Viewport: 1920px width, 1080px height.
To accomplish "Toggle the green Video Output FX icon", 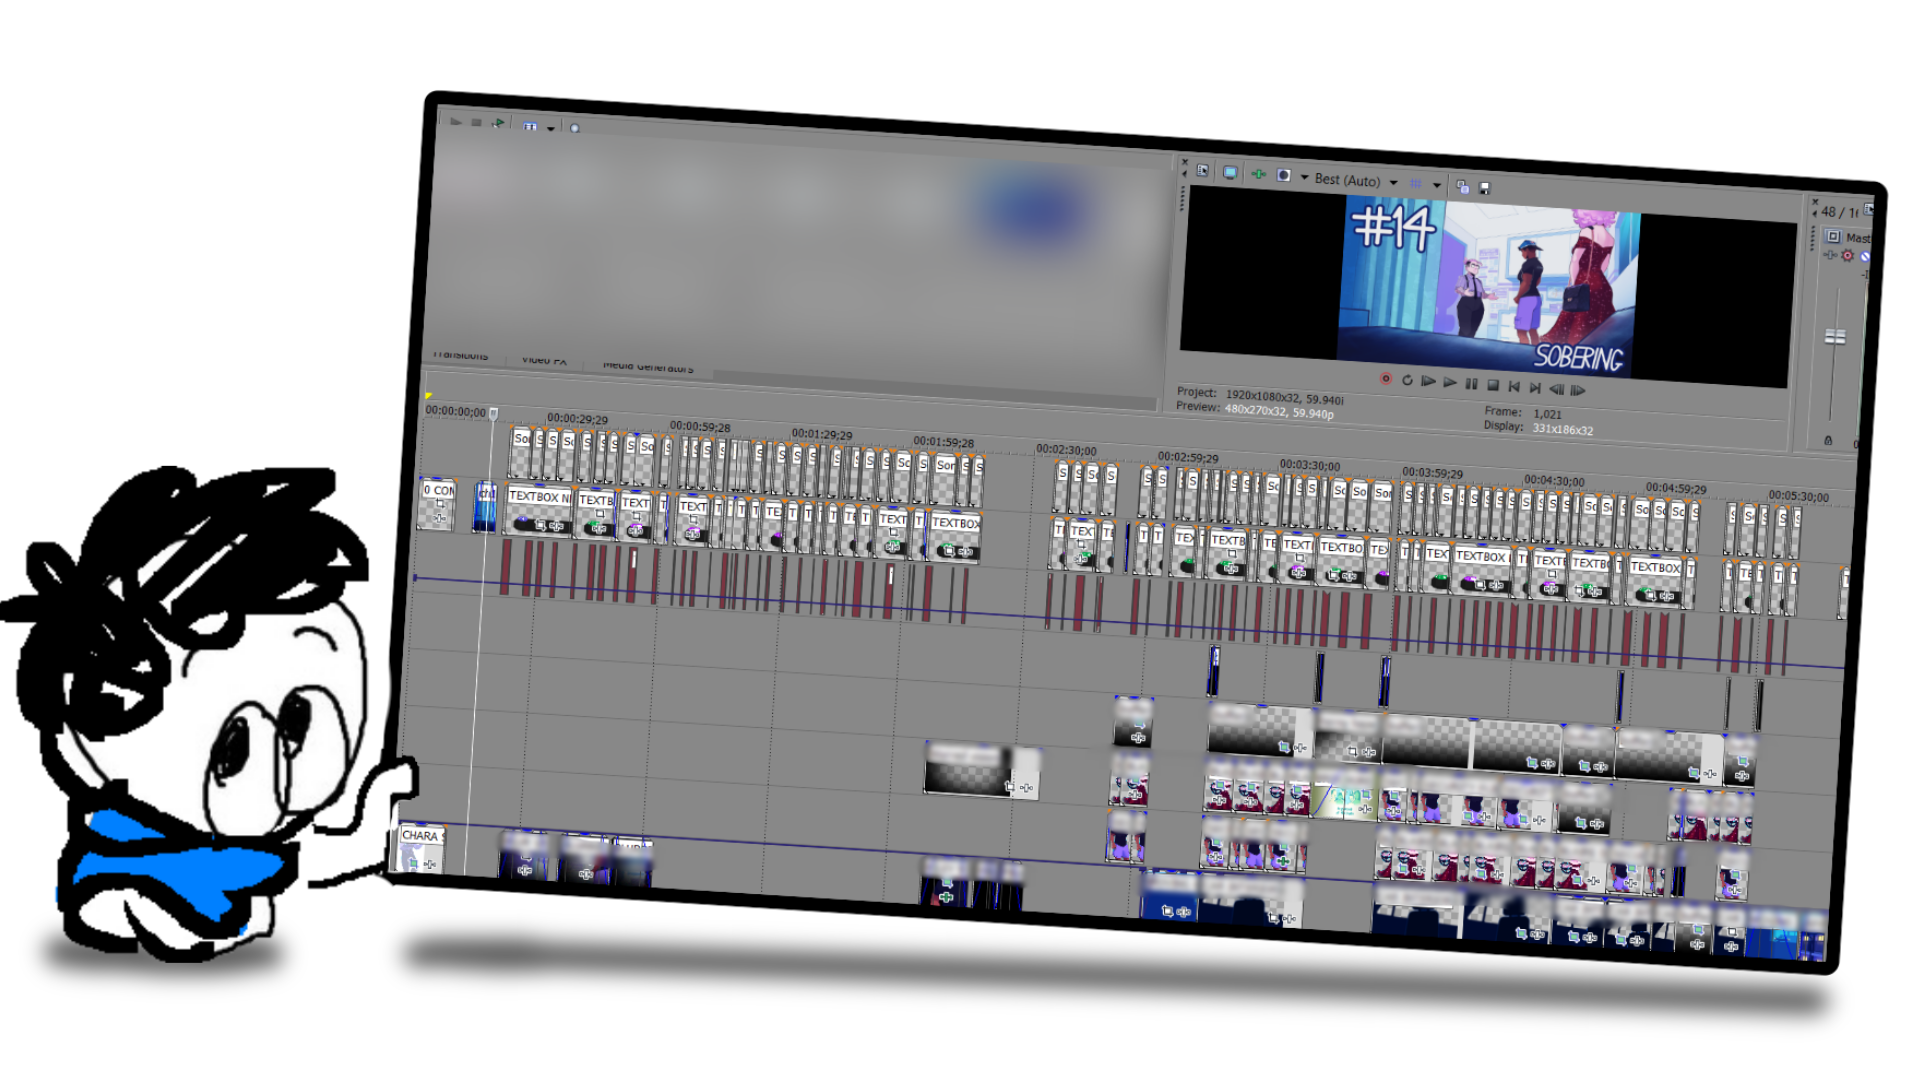I will coord(1258,174).
